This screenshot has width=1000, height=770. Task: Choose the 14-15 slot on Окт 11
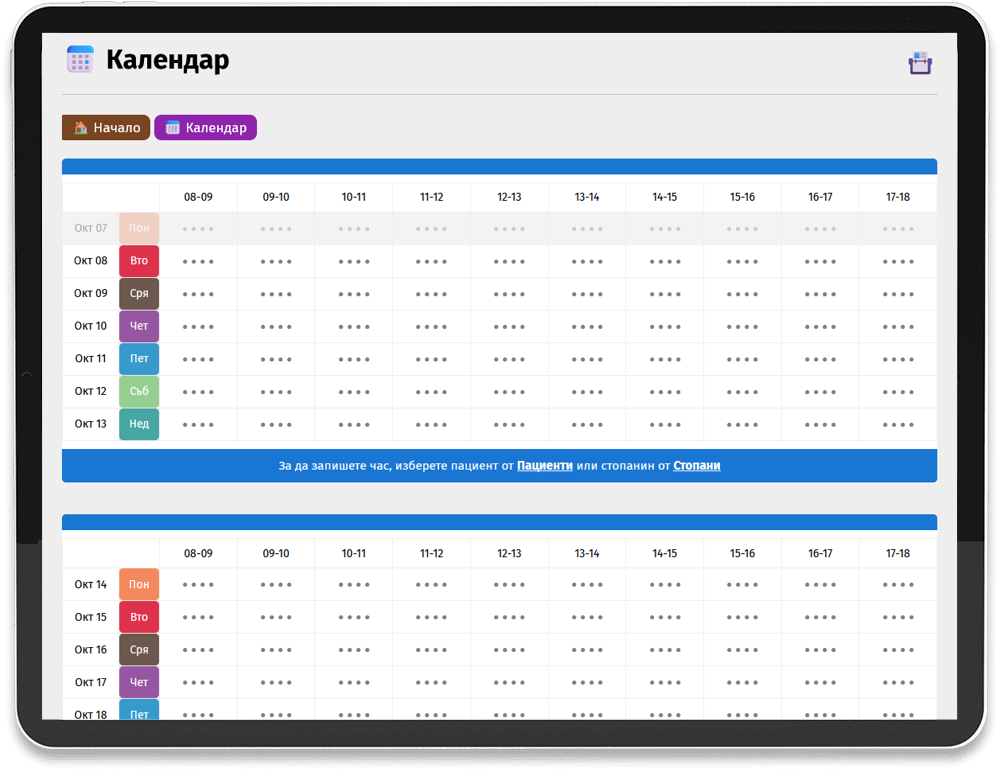pos(665,359)
